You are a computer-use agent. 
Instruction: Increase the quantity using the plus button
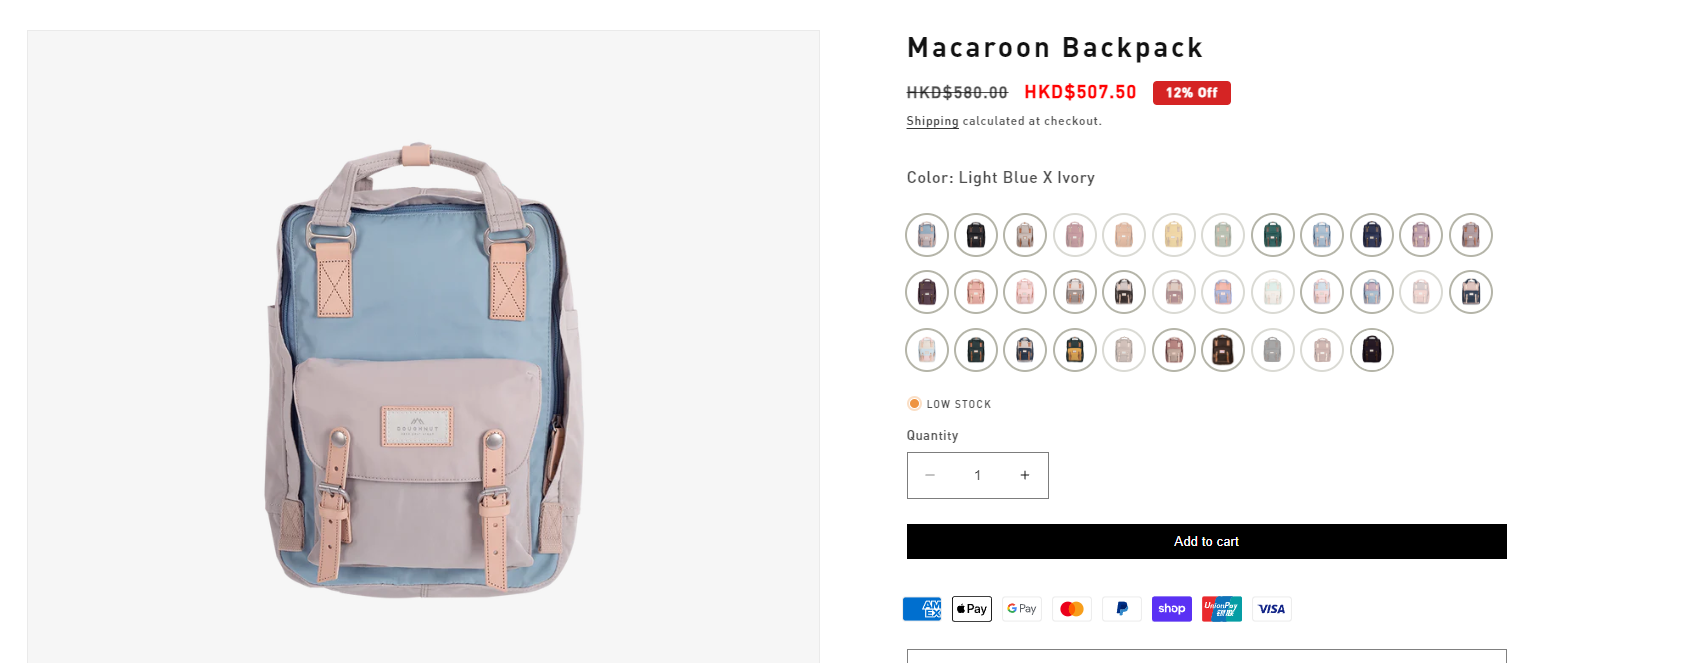click(1024, 475)
